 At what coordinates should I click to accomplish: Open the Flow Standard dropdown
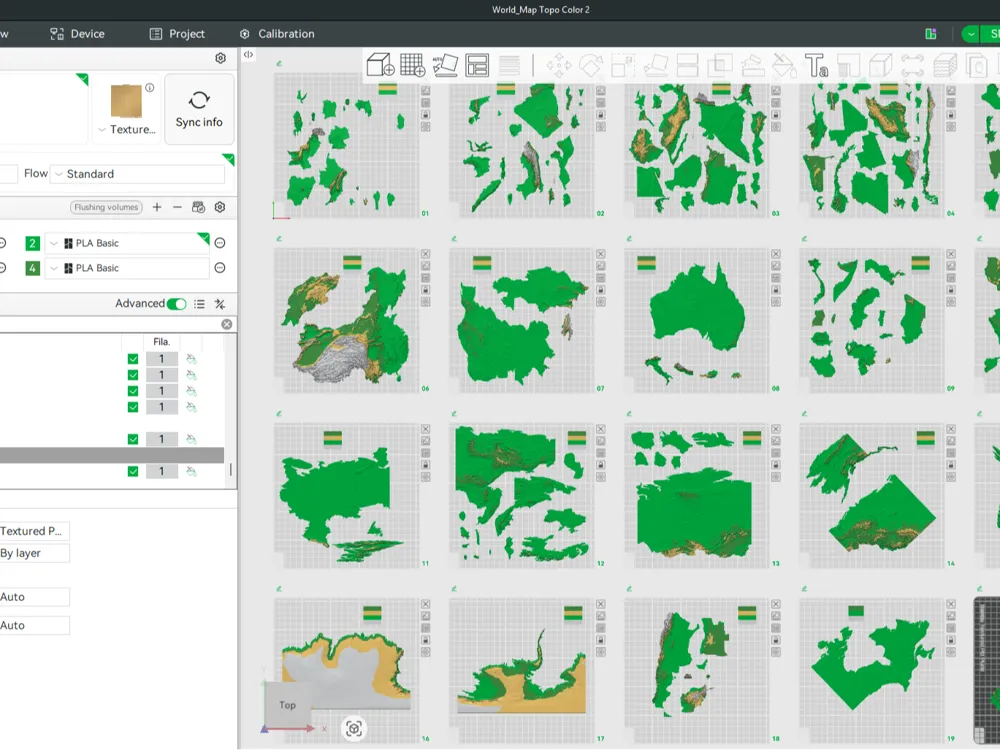(137, 174)
